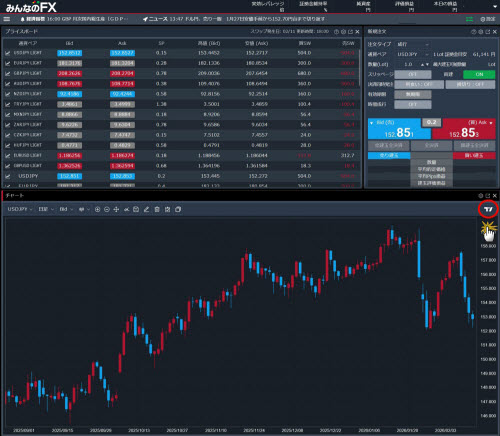
Task: Sell at Bid 152.851 button
Action: 399,129
